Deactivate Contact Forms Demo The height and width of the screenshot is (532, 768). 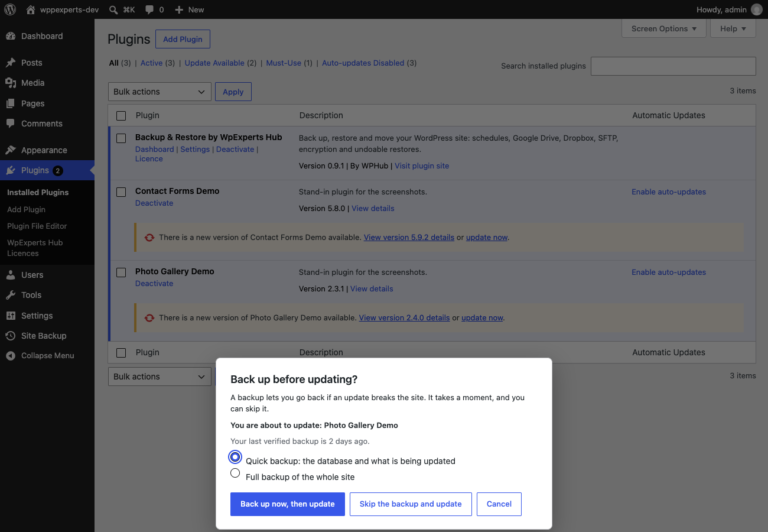[x=154, y=203]
